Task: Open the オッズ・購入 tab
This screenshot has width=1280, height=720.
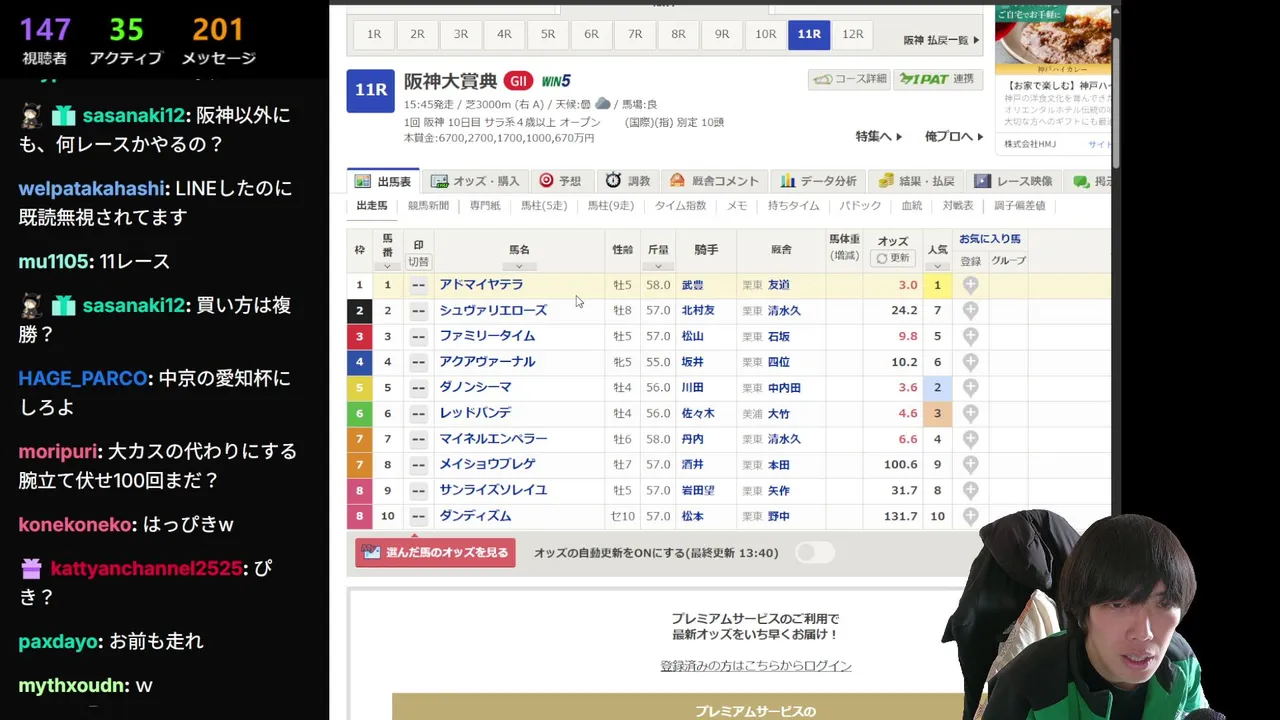Action: click(475, 181)
